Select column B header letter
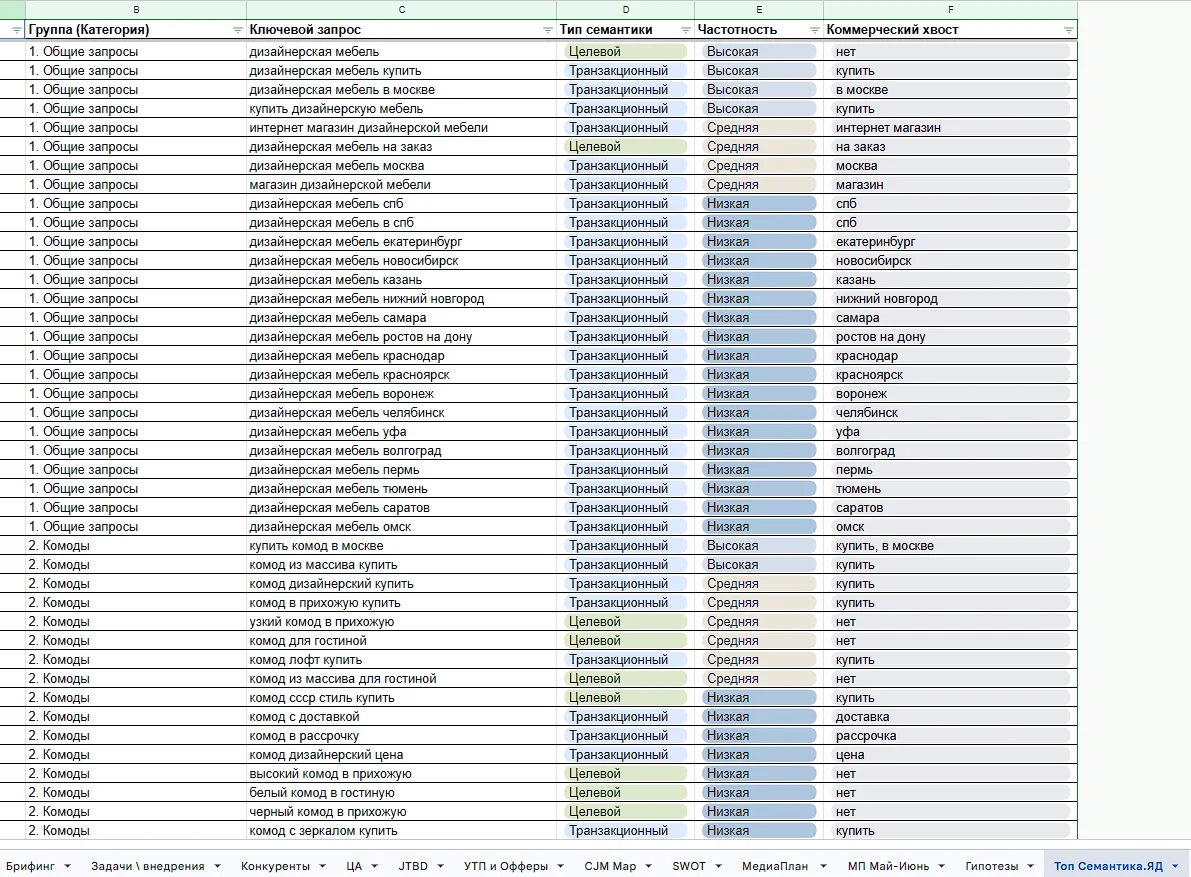 coord(136,10)
